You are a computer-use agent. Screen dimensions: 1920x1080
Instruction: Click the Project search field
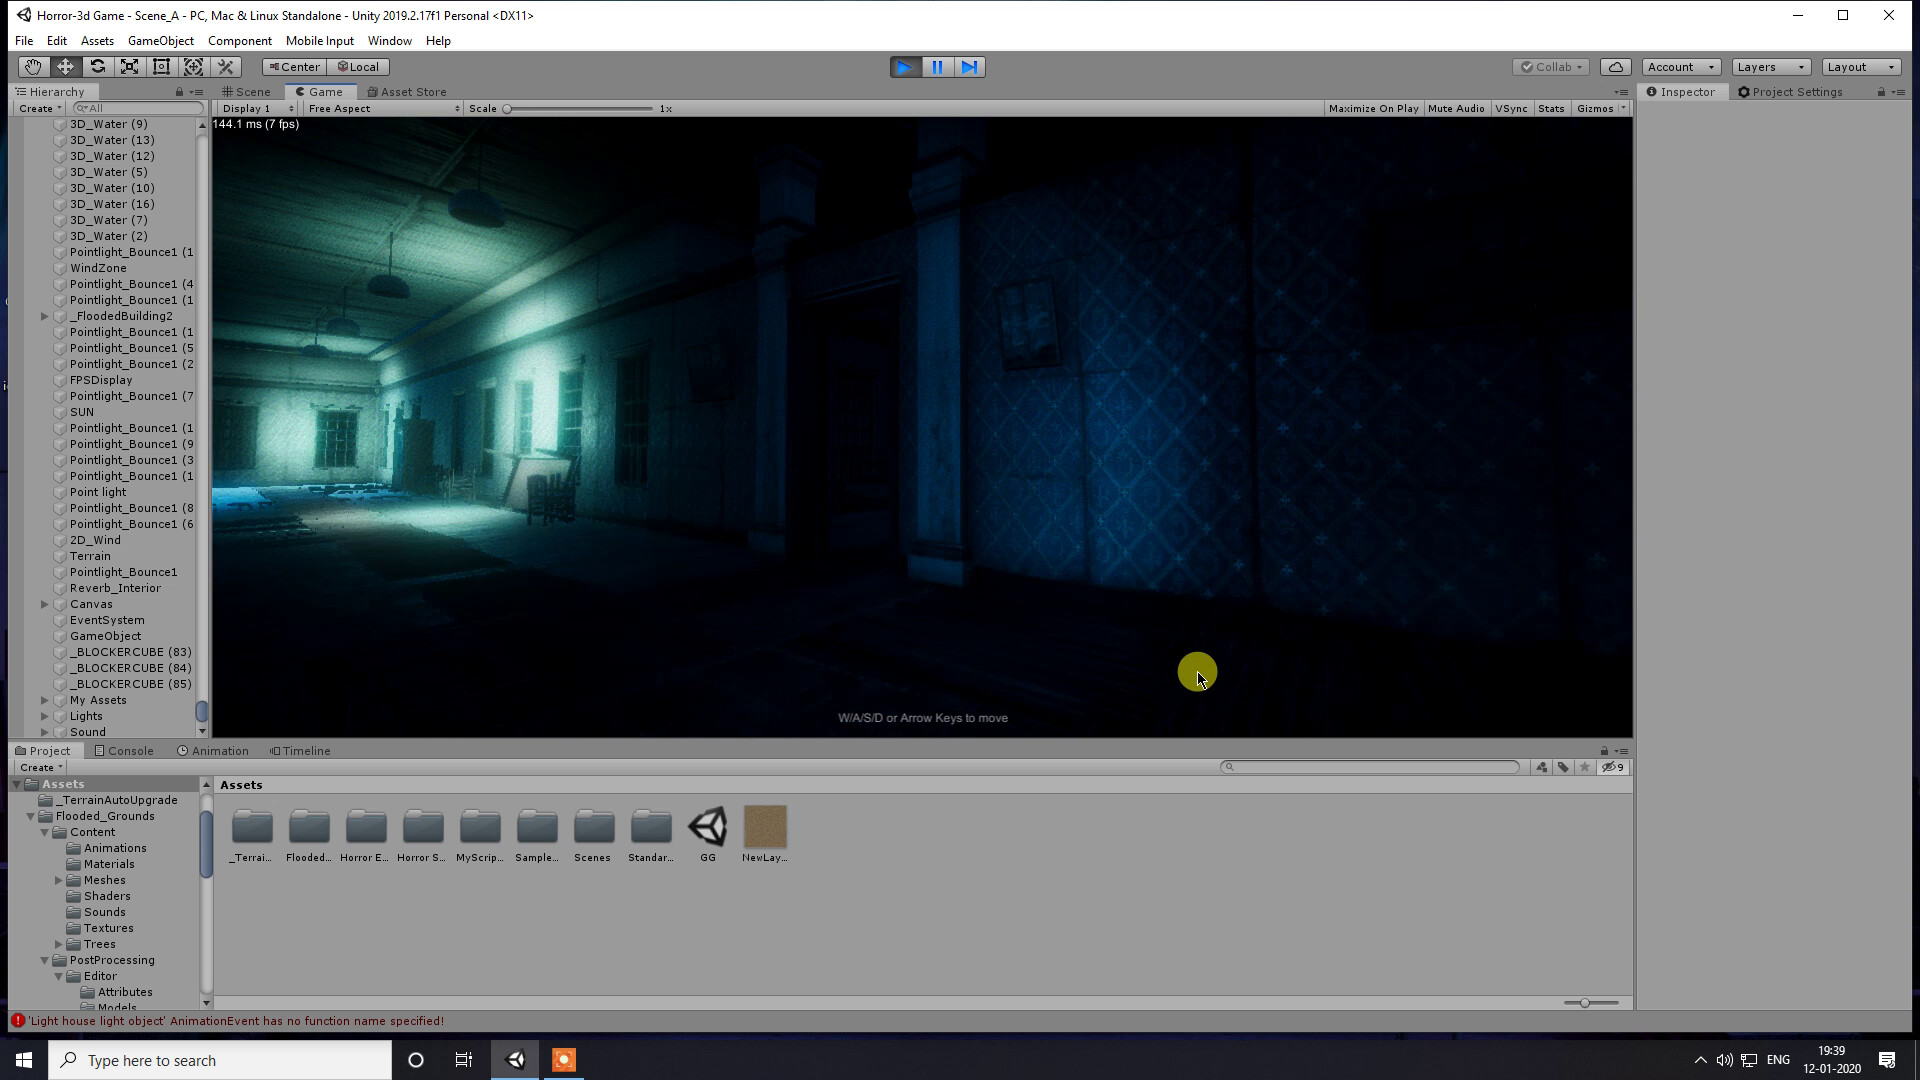pos(1370,767)
